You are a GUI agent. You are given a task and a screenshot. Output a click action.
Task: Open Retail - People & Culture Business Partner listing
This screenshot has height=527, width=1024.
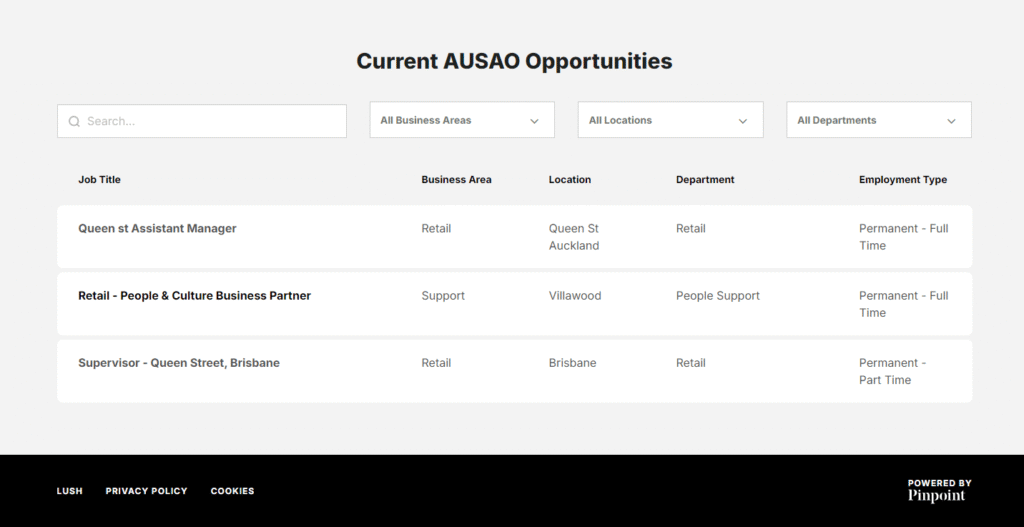[x=194, y=296]
